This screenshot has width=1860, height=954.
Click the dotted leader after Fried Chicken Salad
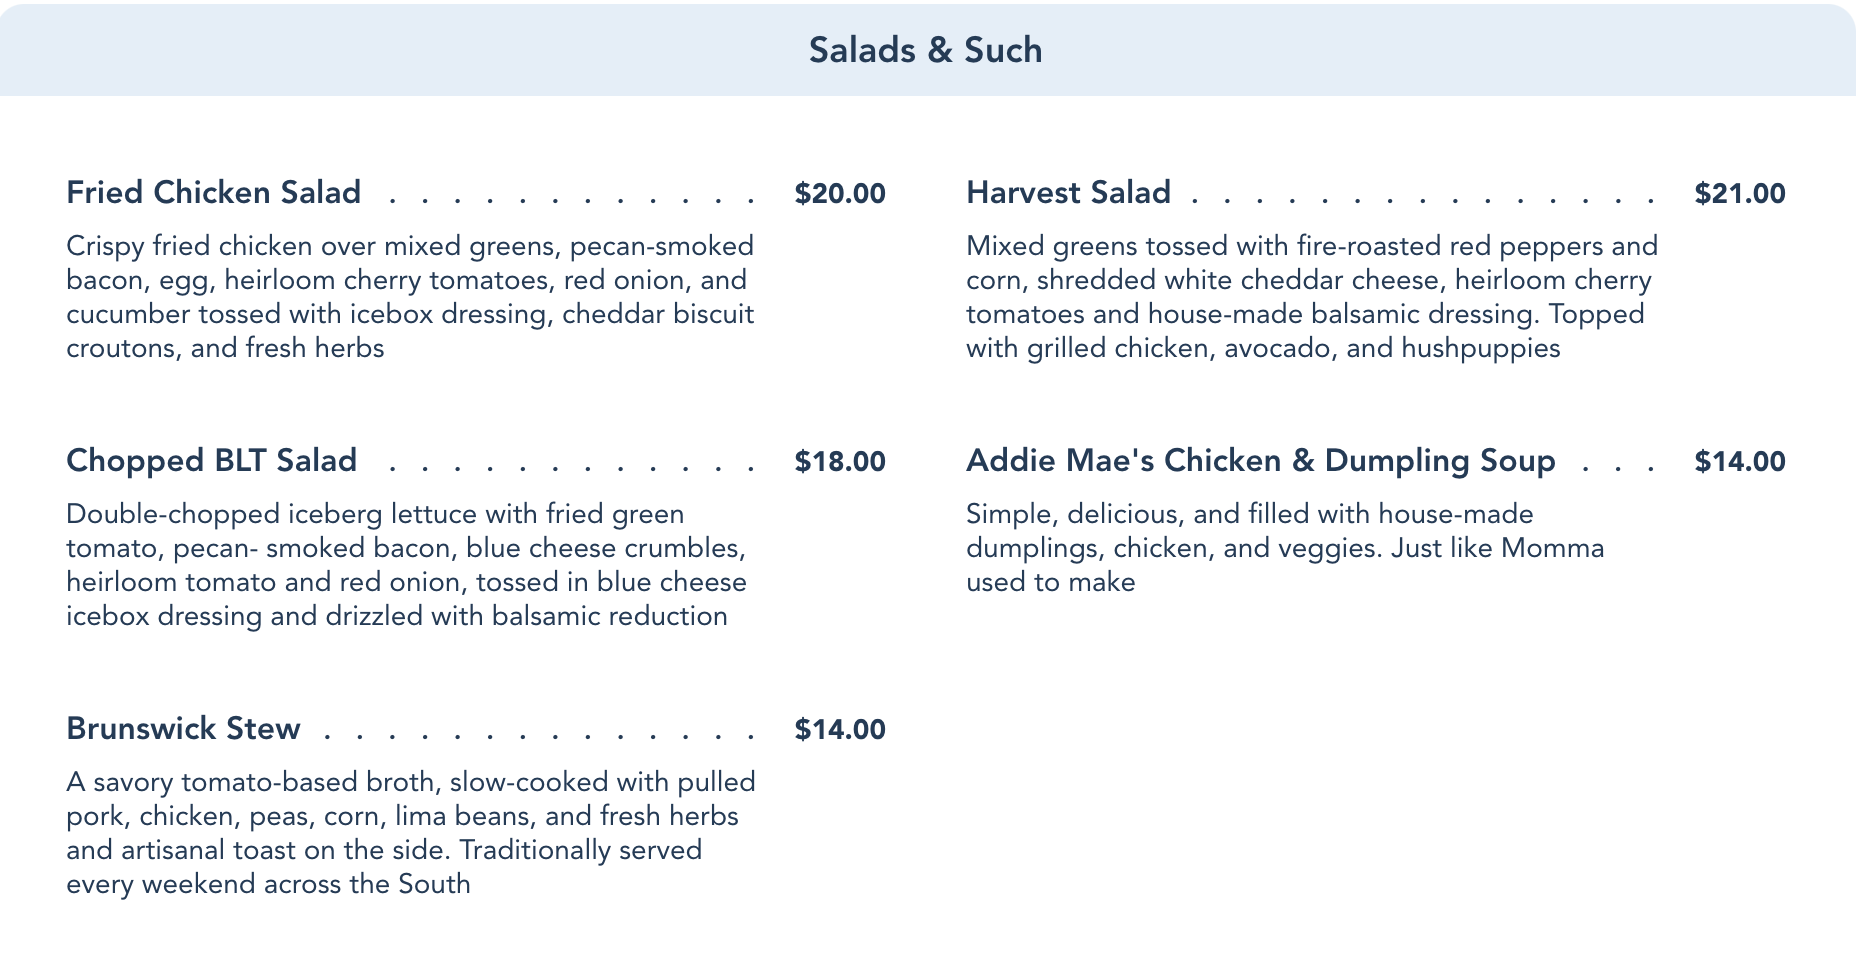(570, 200)
